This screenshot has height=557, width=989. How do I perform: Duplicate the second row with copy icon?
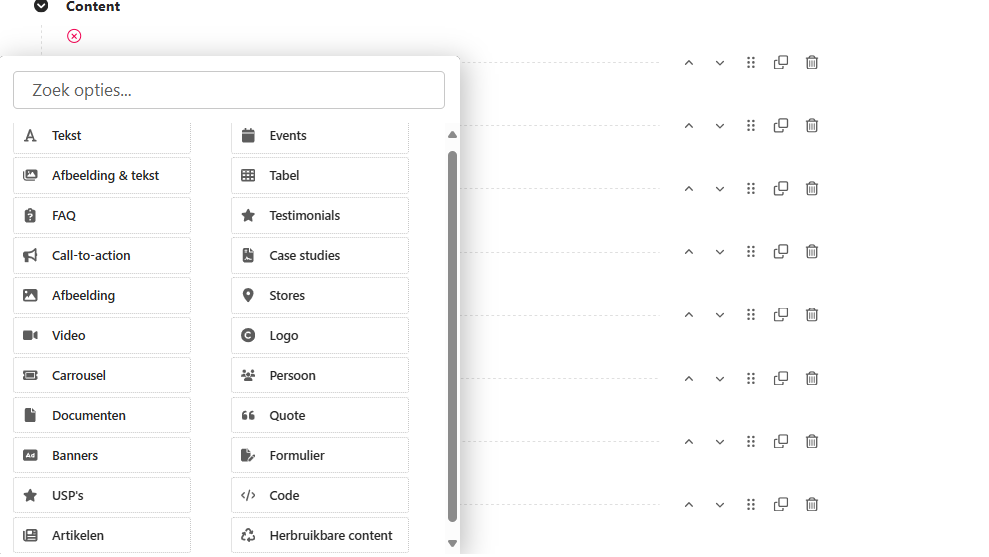[x=781, y=126]
